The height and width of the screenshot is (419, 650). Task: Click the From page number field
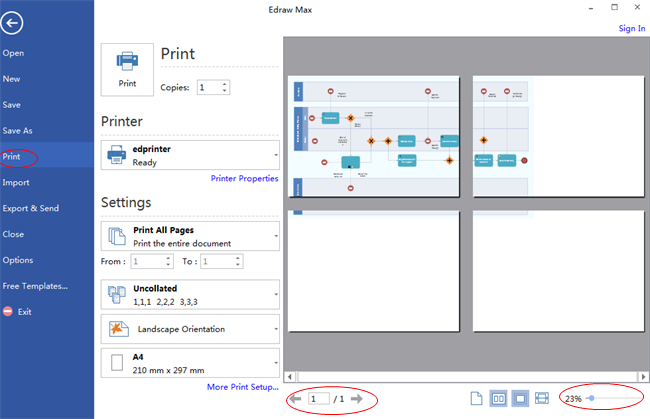pyautogui.click(x=148, y=262)
